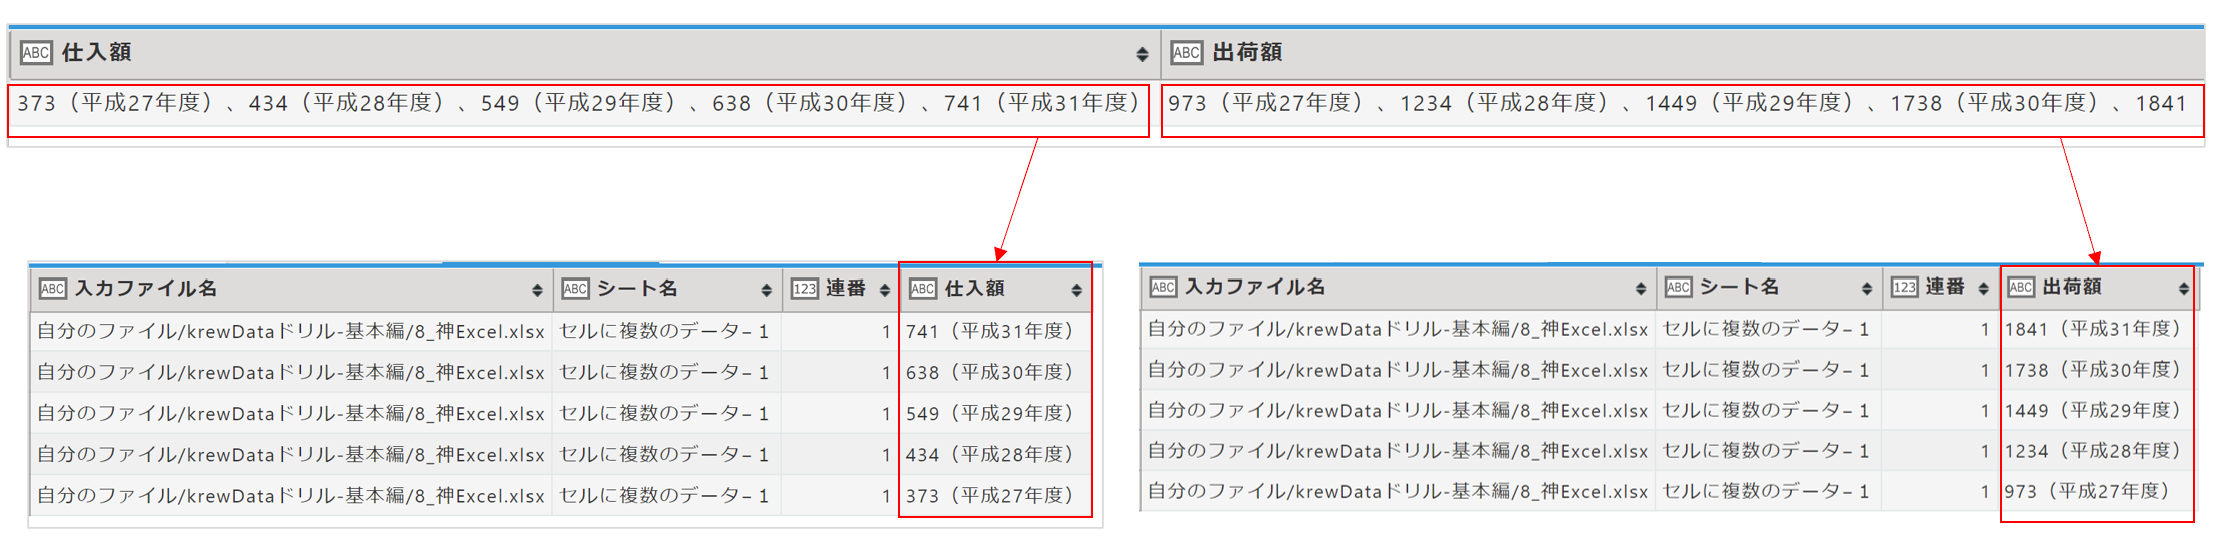Select the 1449（平成29年度） cell

[2098, 410]
